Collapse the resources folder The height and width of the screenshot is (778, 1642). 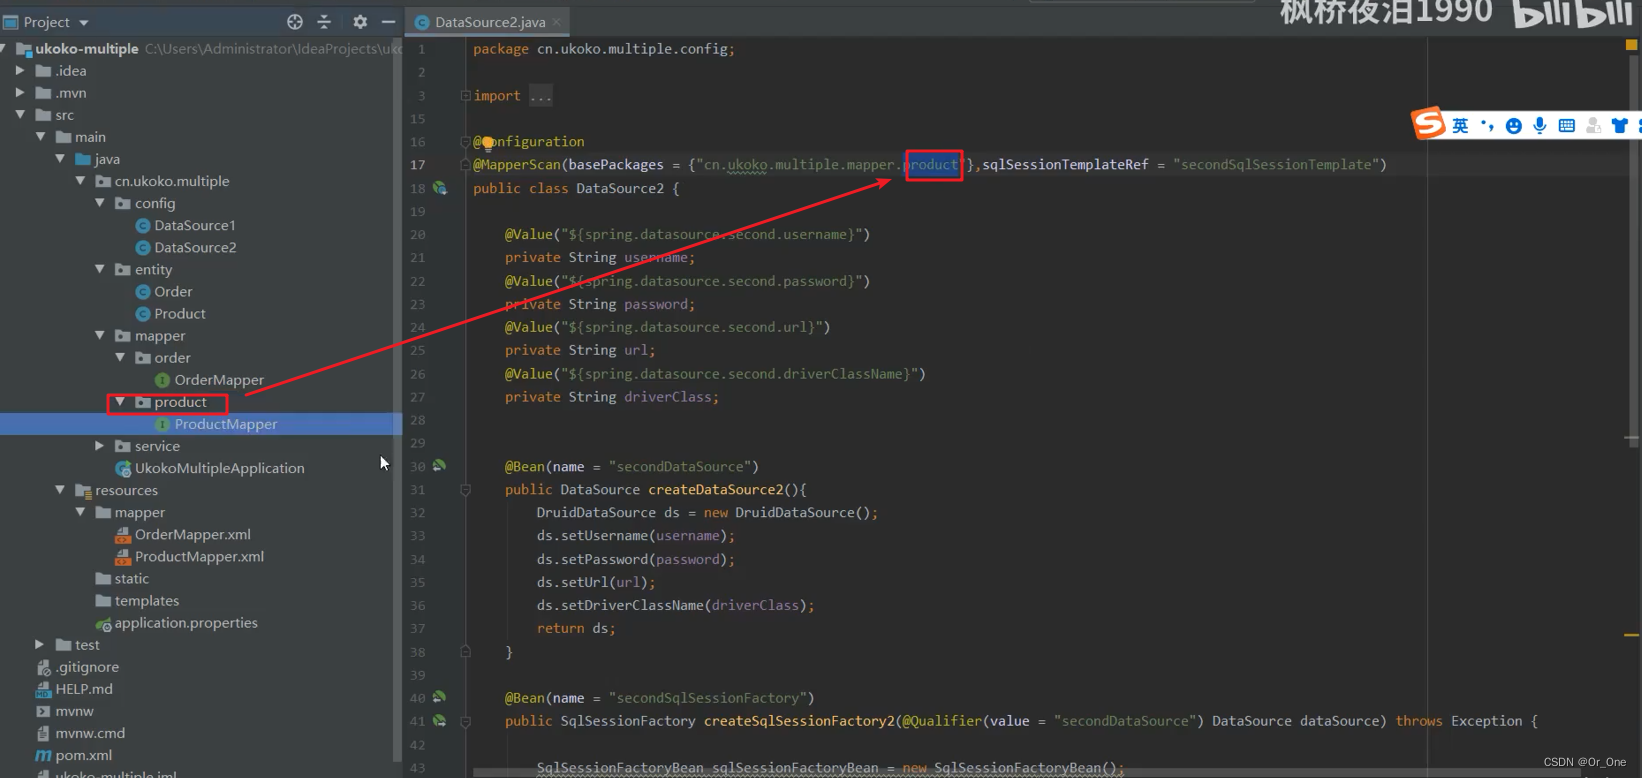coord(60,490)
